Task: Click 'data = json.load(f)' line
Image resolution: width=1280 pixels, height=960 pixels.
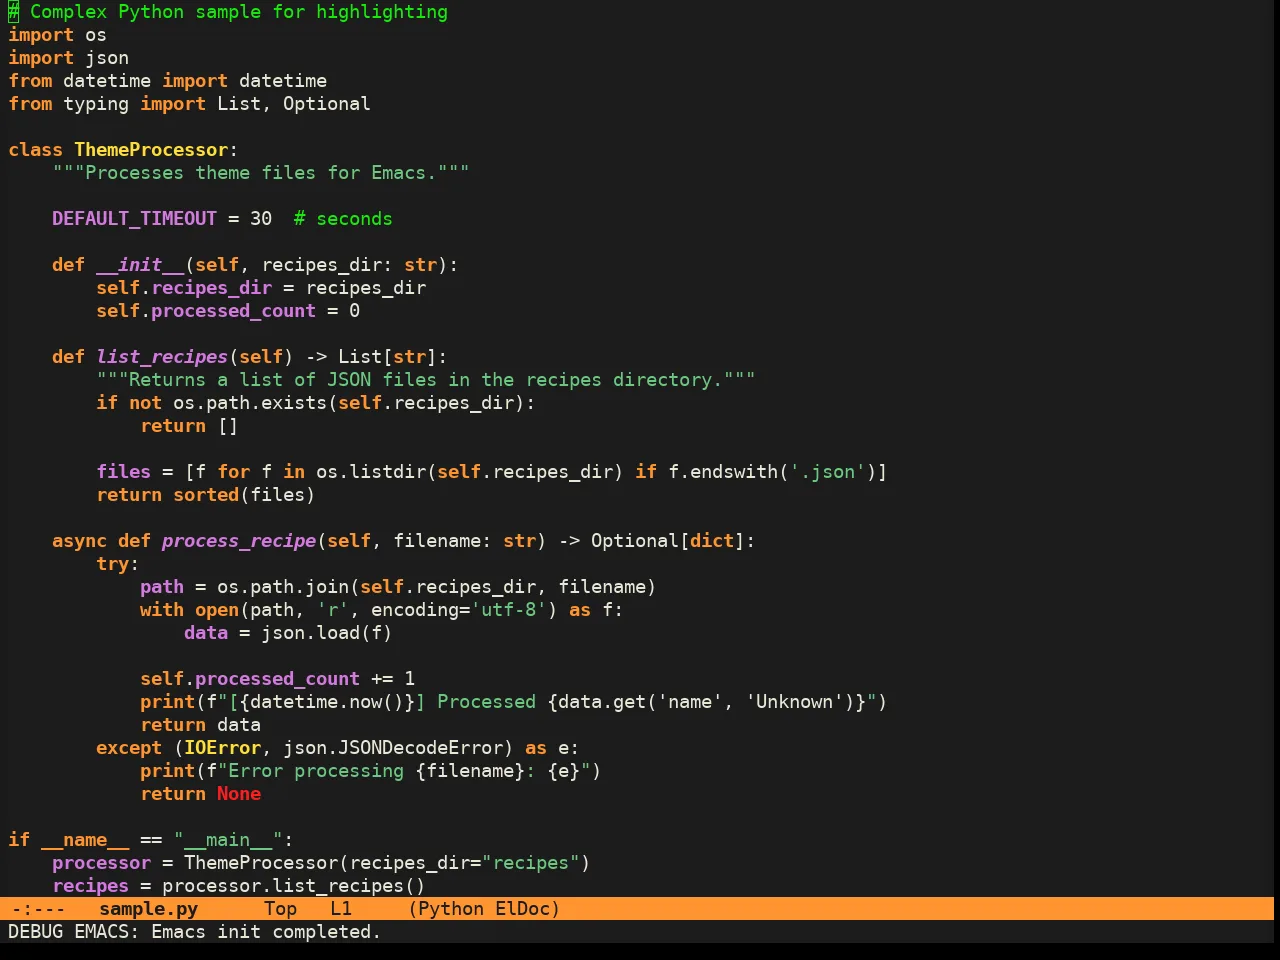Action: (288, 633)
